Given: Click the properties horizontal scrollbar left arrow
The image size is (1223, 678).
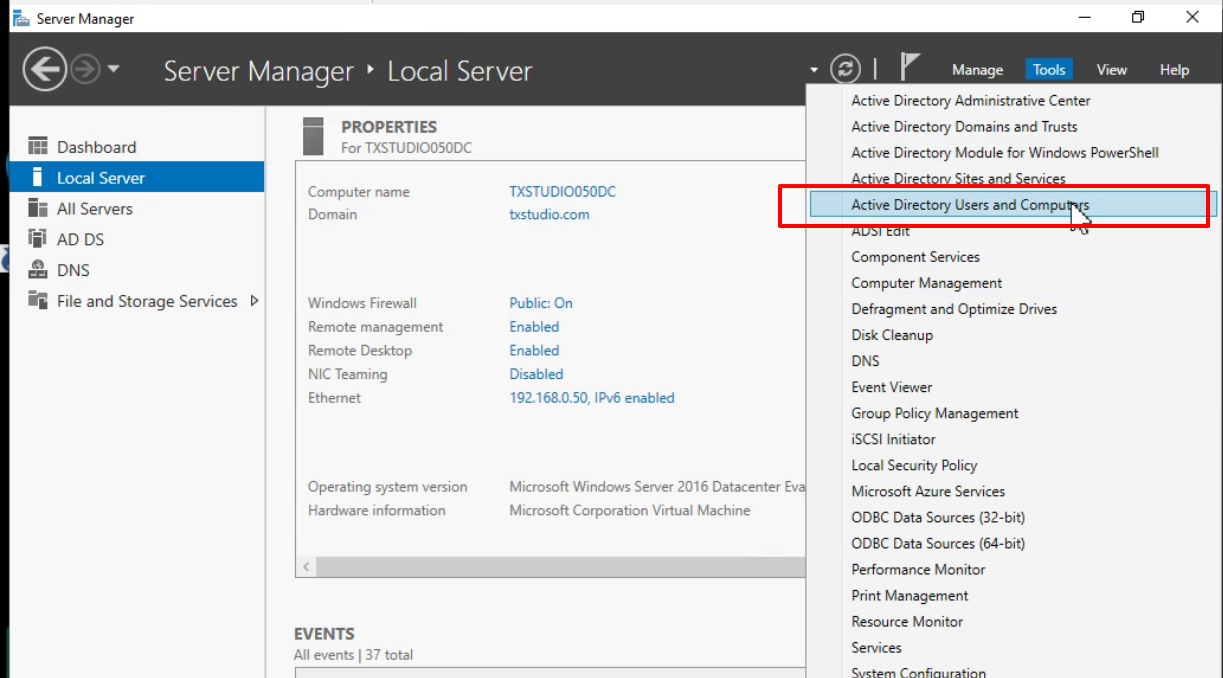Looking at the screenshot, I should (306, 567).
